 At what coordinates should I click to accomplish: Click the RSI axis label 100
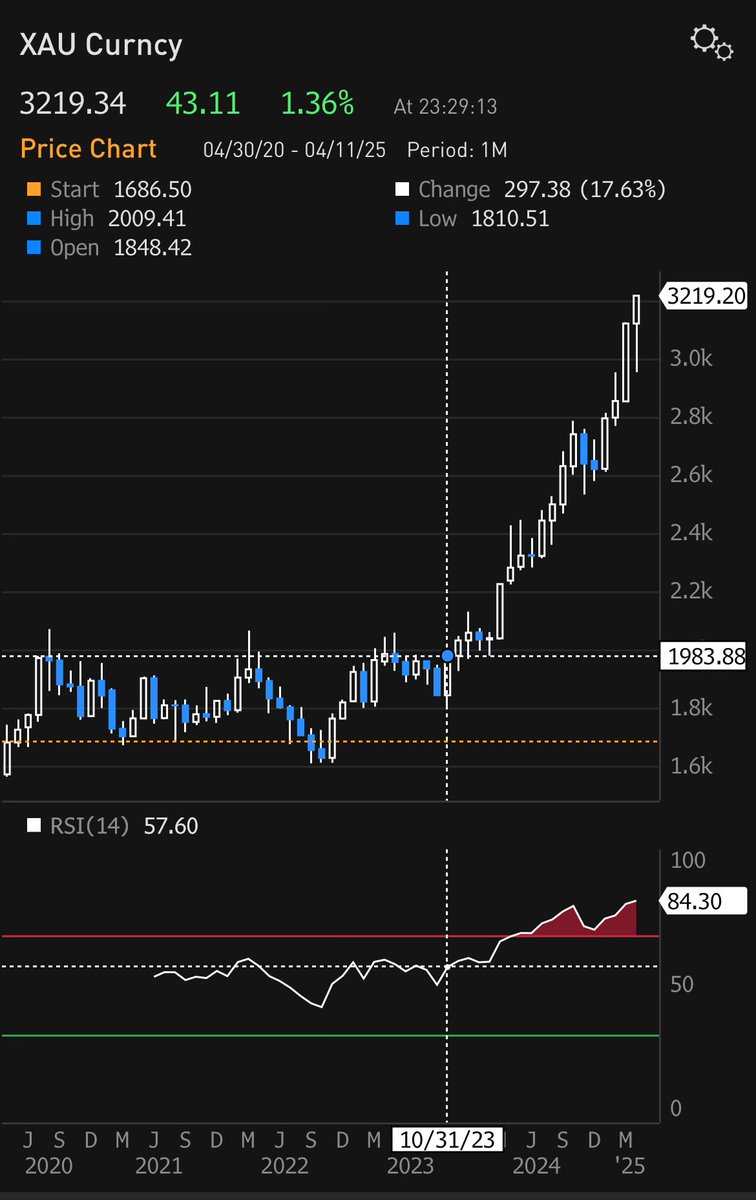(688, 860)
